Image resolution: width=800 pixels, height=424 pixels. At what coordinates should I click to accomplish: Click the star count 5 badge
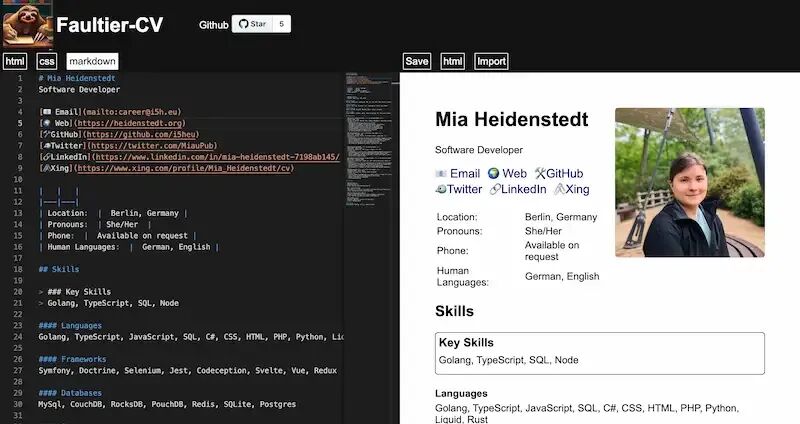[x=282, y=24]
